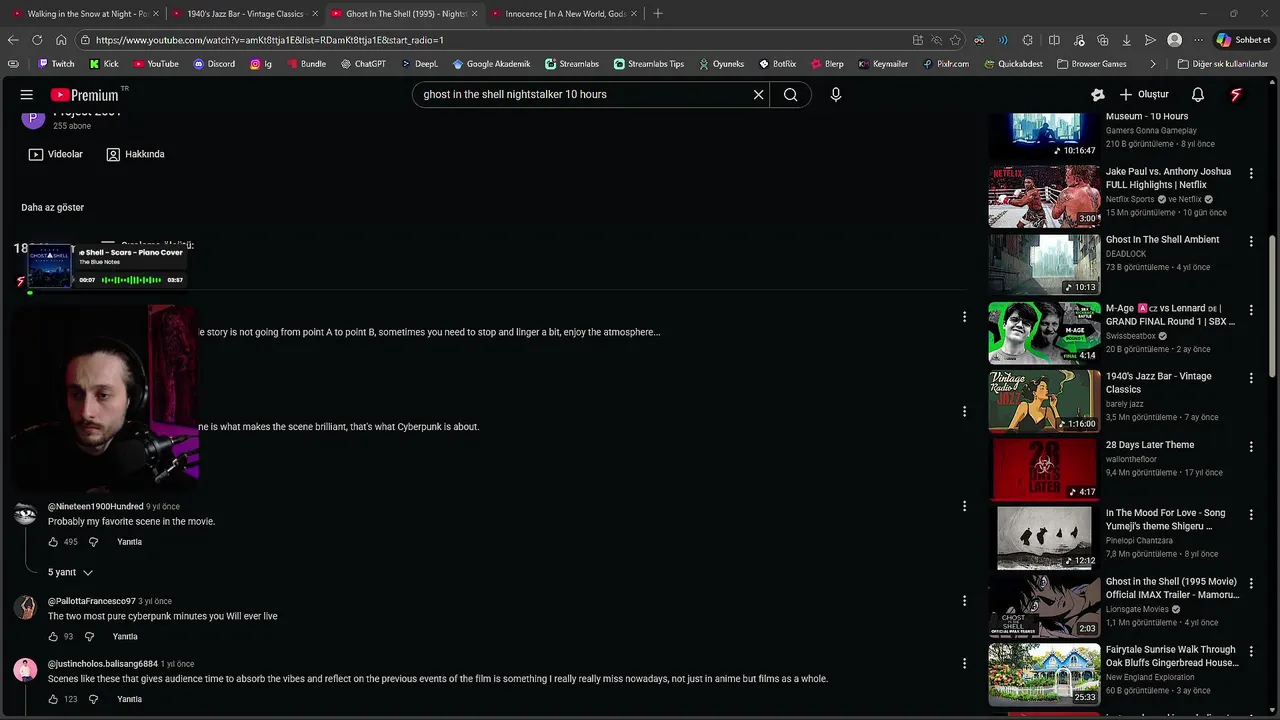The height and width of the screenshot is (720, 1280).
Task: Open browser extensions puzzle icon
Action: [x=1028, y=40]
